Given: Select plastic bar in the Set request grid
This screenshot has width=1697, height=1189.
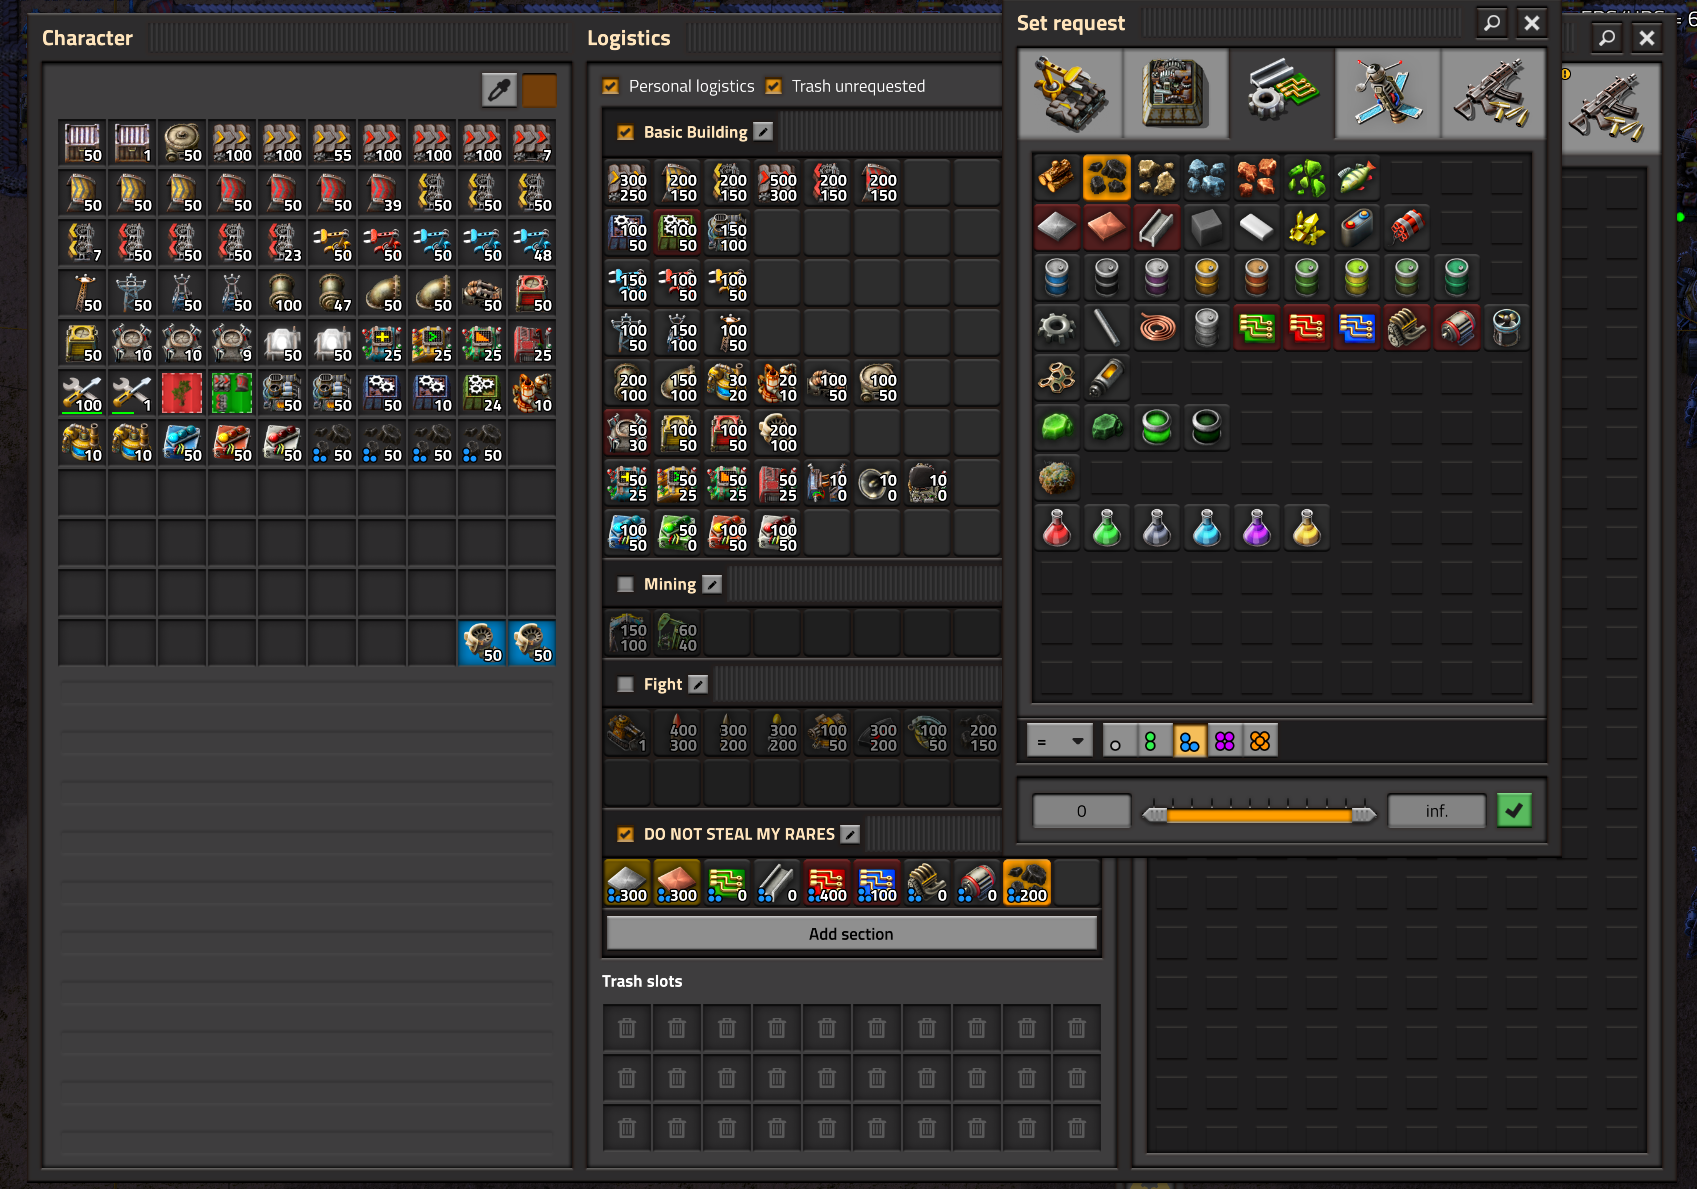Looking at the screenshot, I should [1257, 228].
